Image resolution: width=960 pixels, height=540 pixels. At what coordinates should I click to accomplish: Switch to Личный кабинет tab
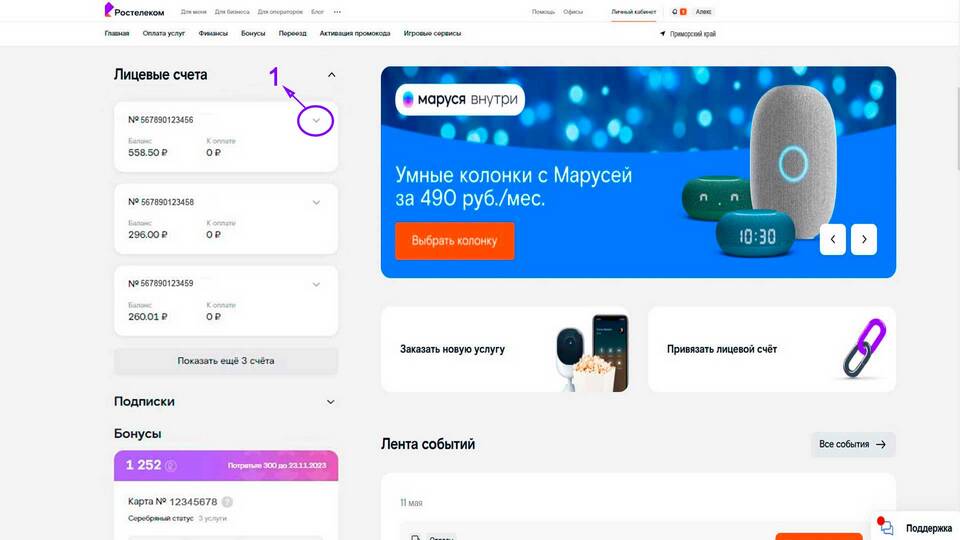coord(634,12)
